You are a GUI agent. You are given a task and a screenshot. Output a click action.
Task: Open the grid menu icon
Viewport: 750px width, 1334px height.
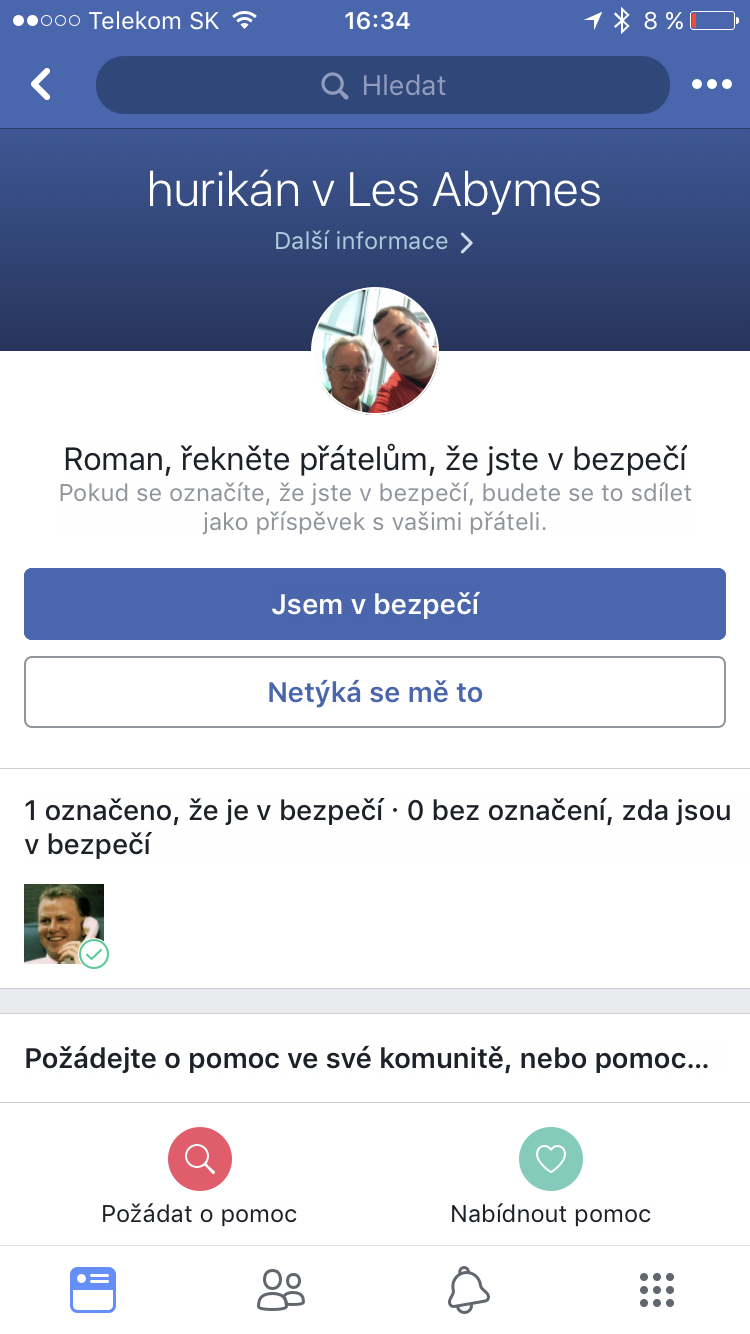[656, 1290]
